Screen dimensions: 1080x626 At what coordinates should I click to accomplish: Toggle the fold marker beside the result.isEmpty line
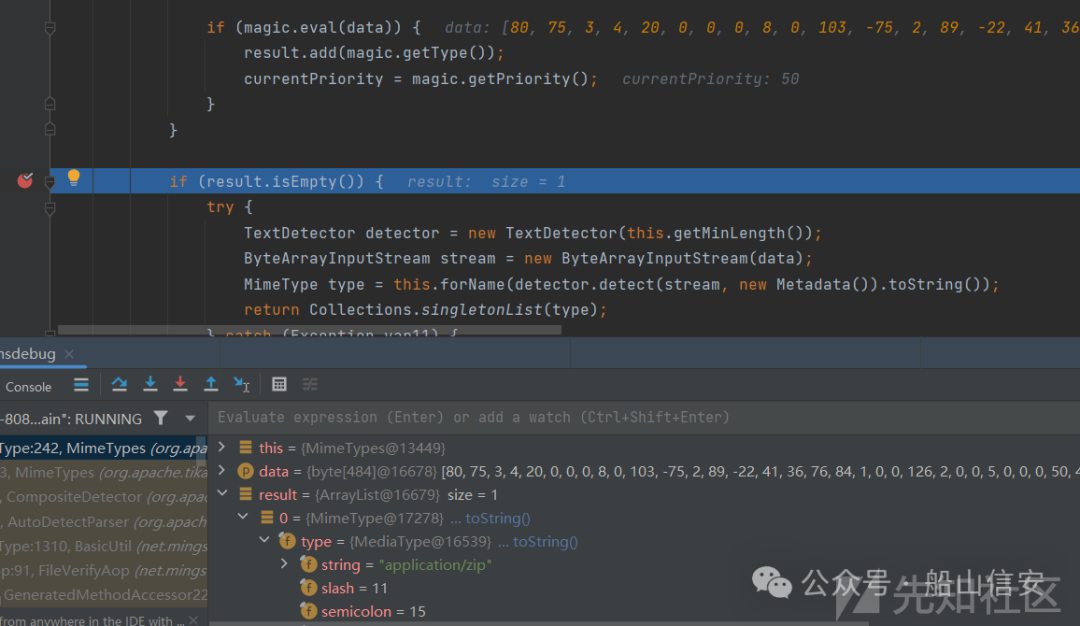pyautogui.click(x=50, y=182)
